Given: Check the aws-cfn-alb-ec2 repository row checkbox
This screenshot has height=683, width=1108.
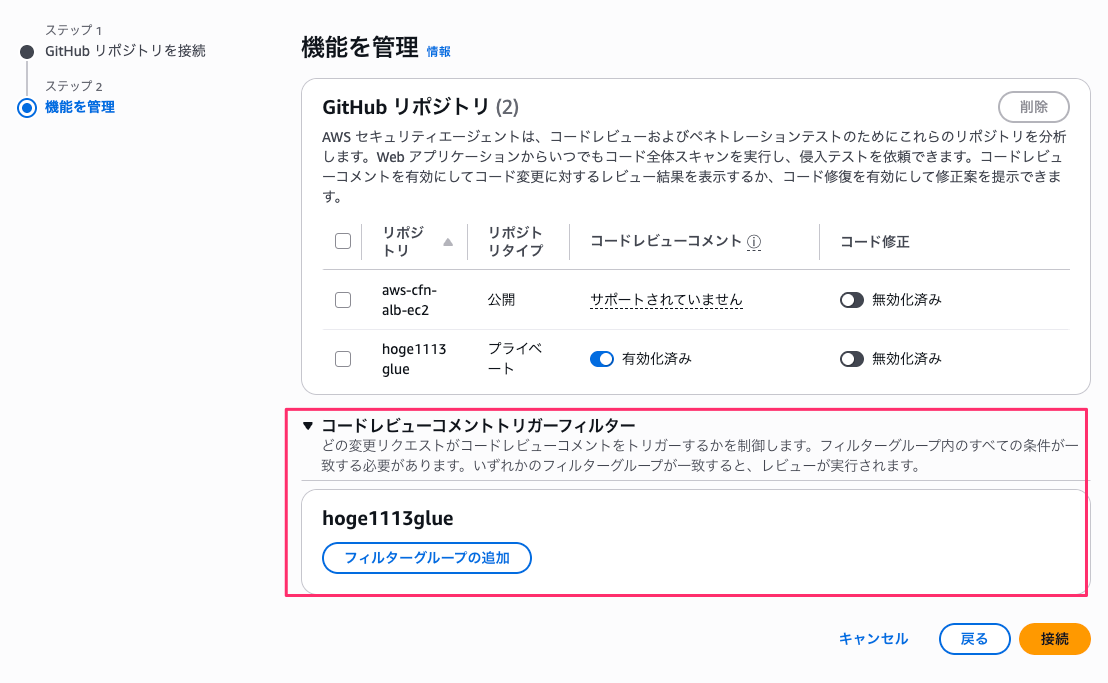Looking at the screenshot, I should point(343,299).
